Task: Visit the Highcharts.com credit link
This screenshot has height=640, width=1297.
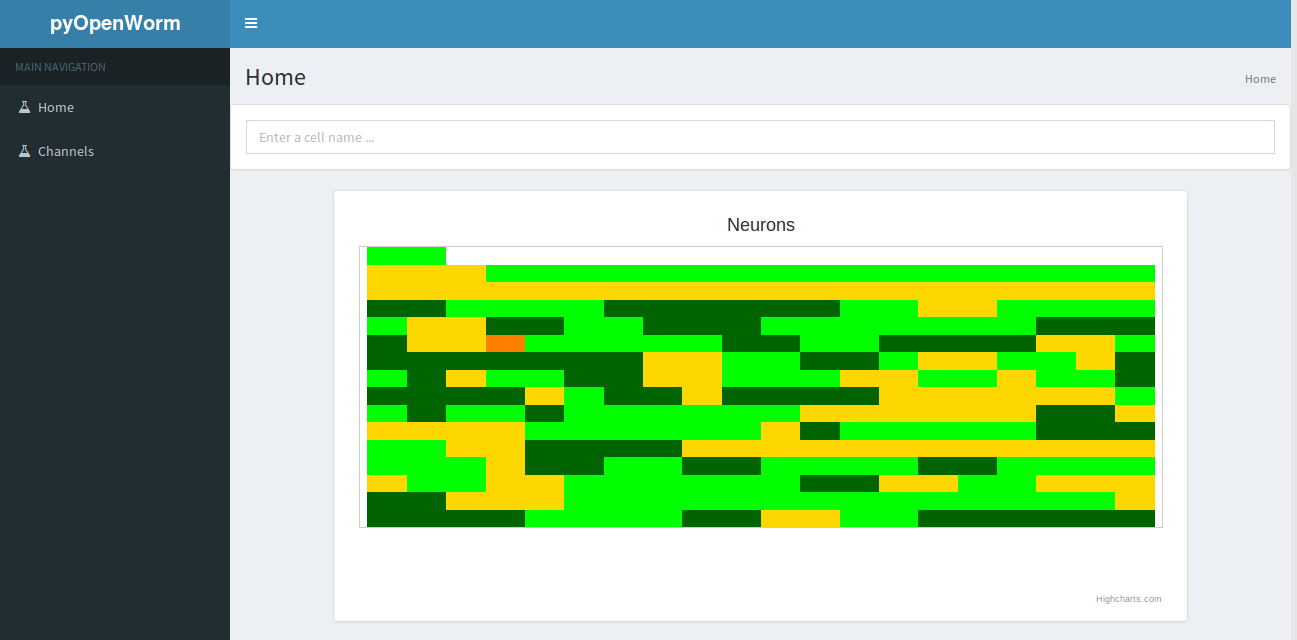Action: [x=1128, y=598]
